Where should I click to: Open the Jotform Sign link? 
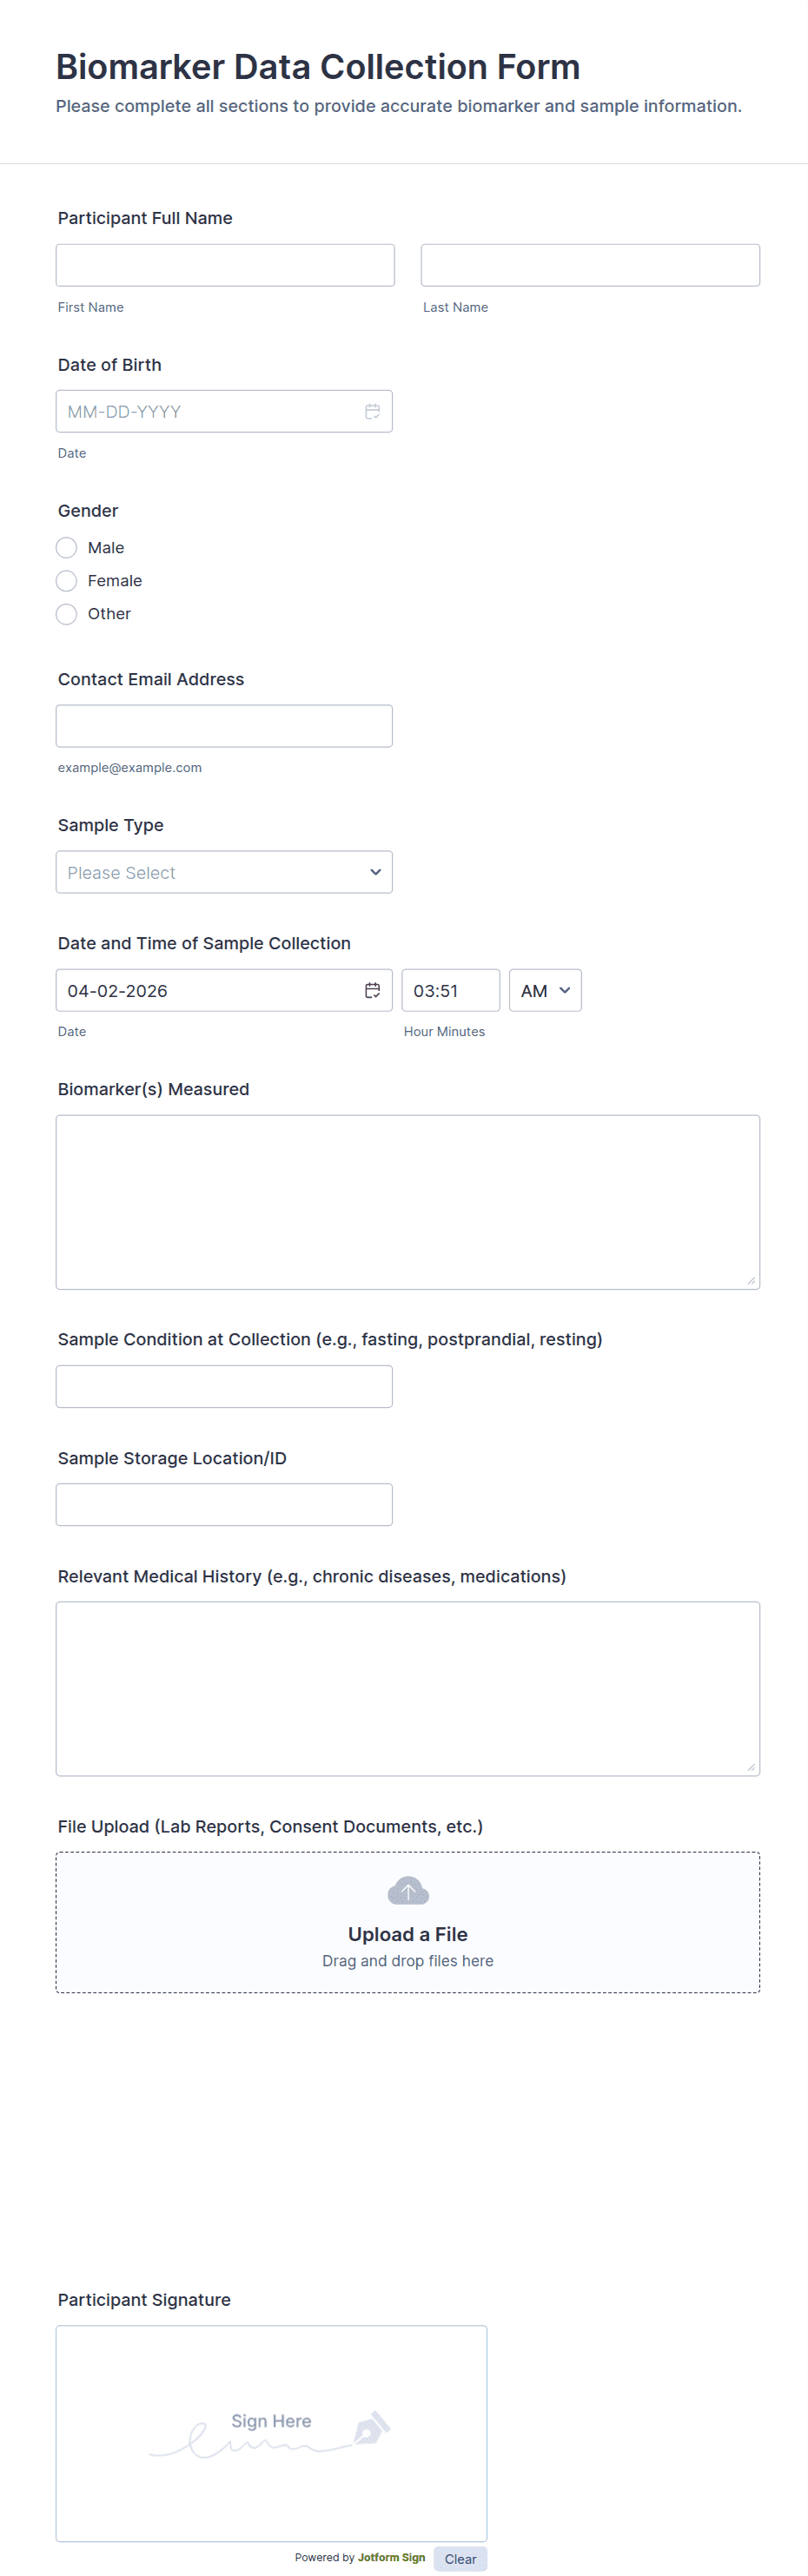(x=391, y=2557)
